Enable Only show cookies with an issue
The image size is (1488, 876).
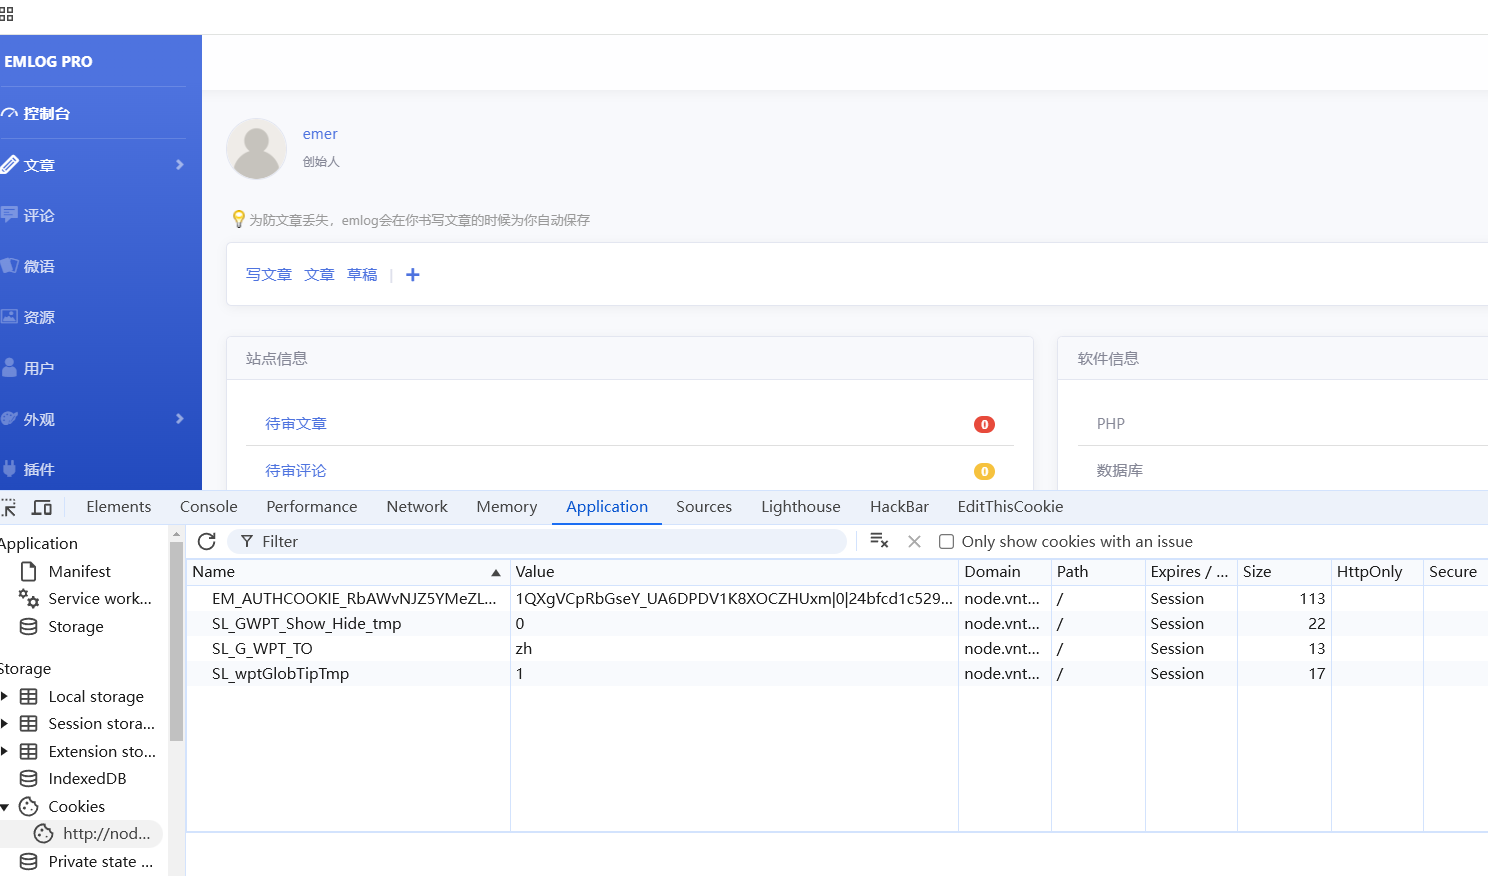[x=946, y=542]
